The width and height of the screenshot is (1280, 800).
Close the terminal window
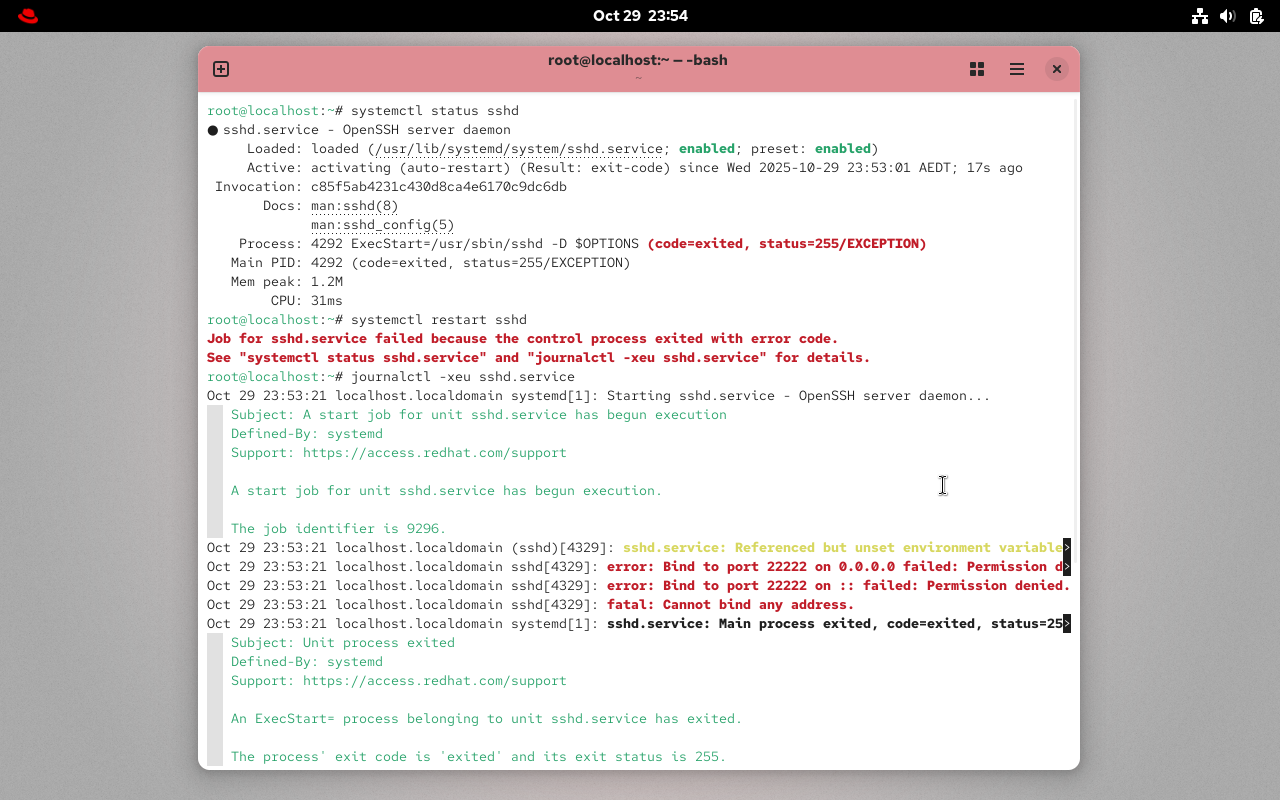(x=1057, y=69)
